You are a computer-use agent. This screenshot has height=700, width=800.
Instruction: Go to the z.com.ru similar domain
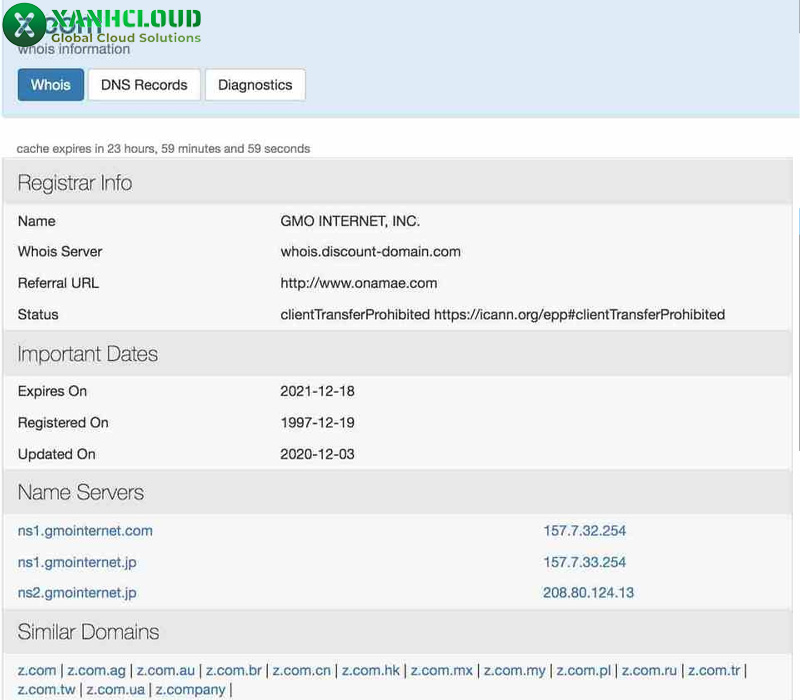coord(649,670)
